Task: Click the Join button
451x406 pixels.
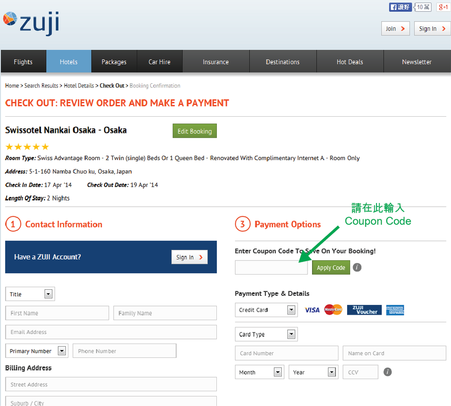Action: (395, 29)
